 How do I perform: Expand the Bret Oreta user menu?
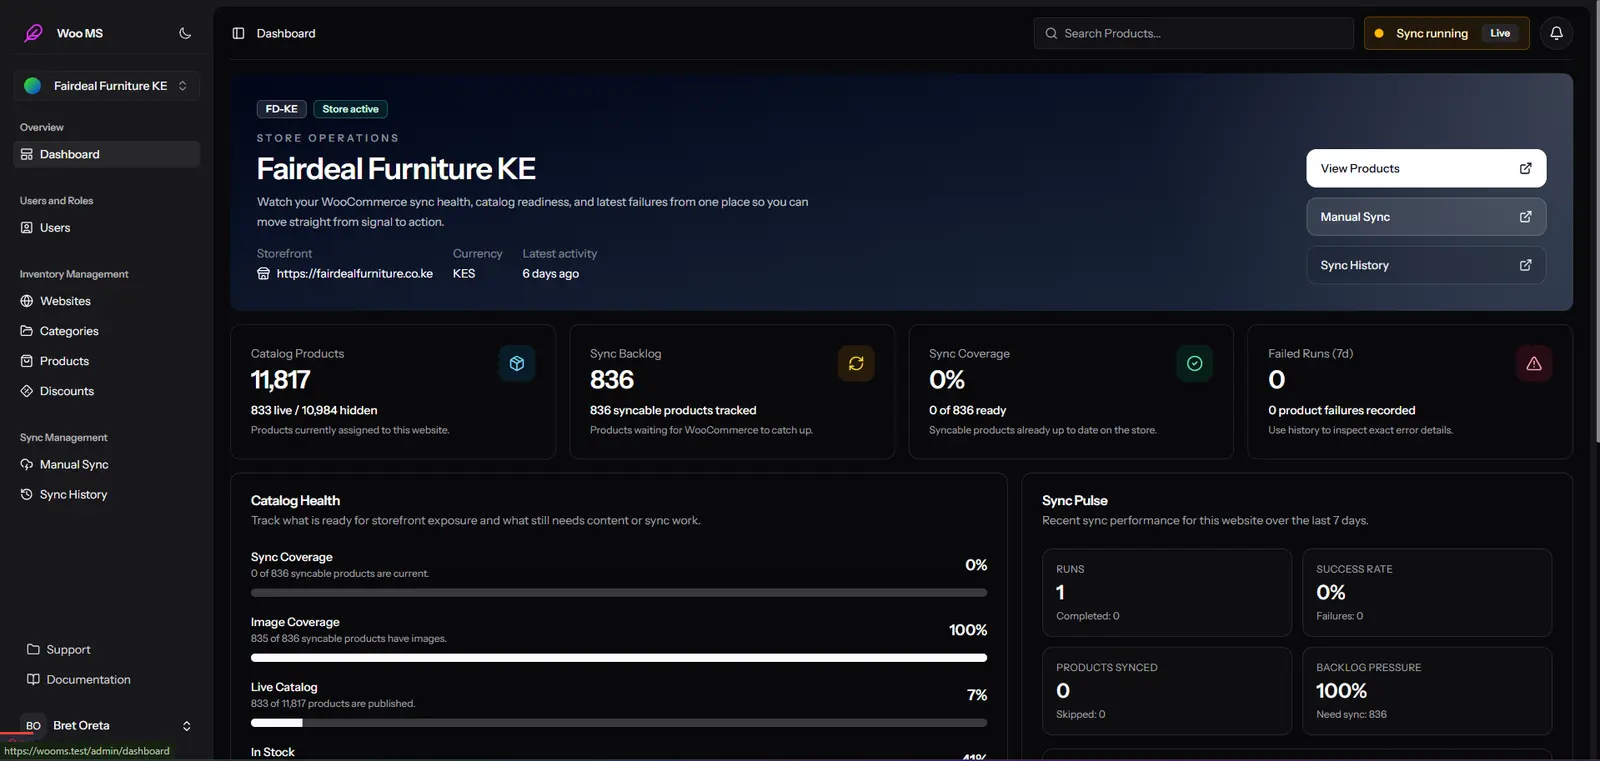[x=107, y=725]
